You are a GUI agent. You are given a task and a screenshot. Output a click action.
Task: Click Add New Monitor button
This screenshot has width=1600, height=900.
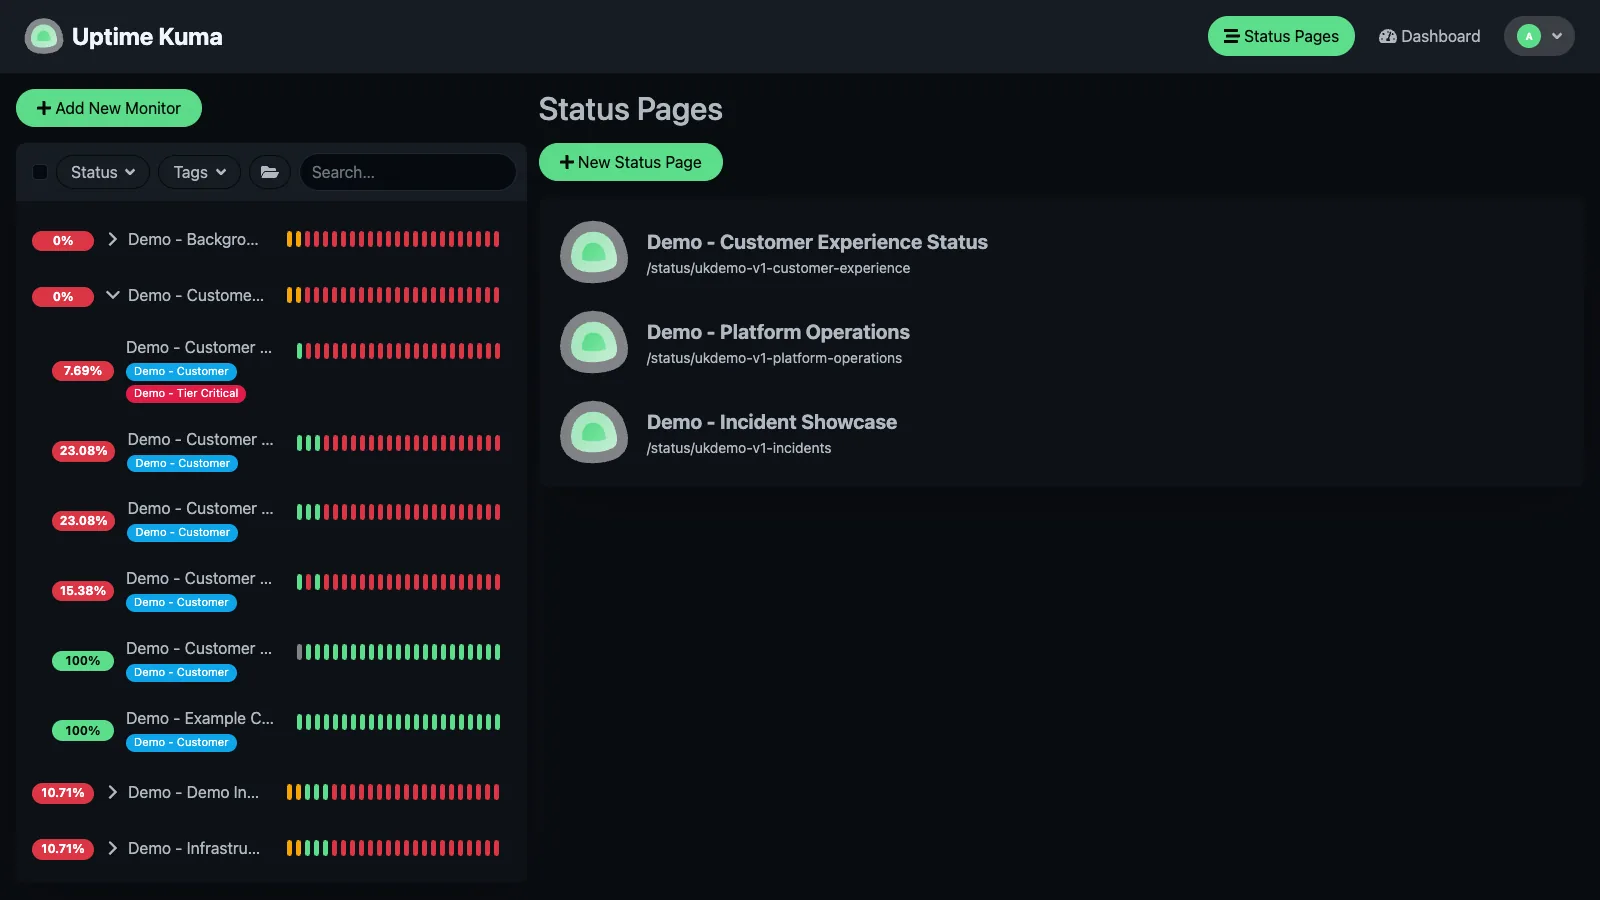(109, 108)
